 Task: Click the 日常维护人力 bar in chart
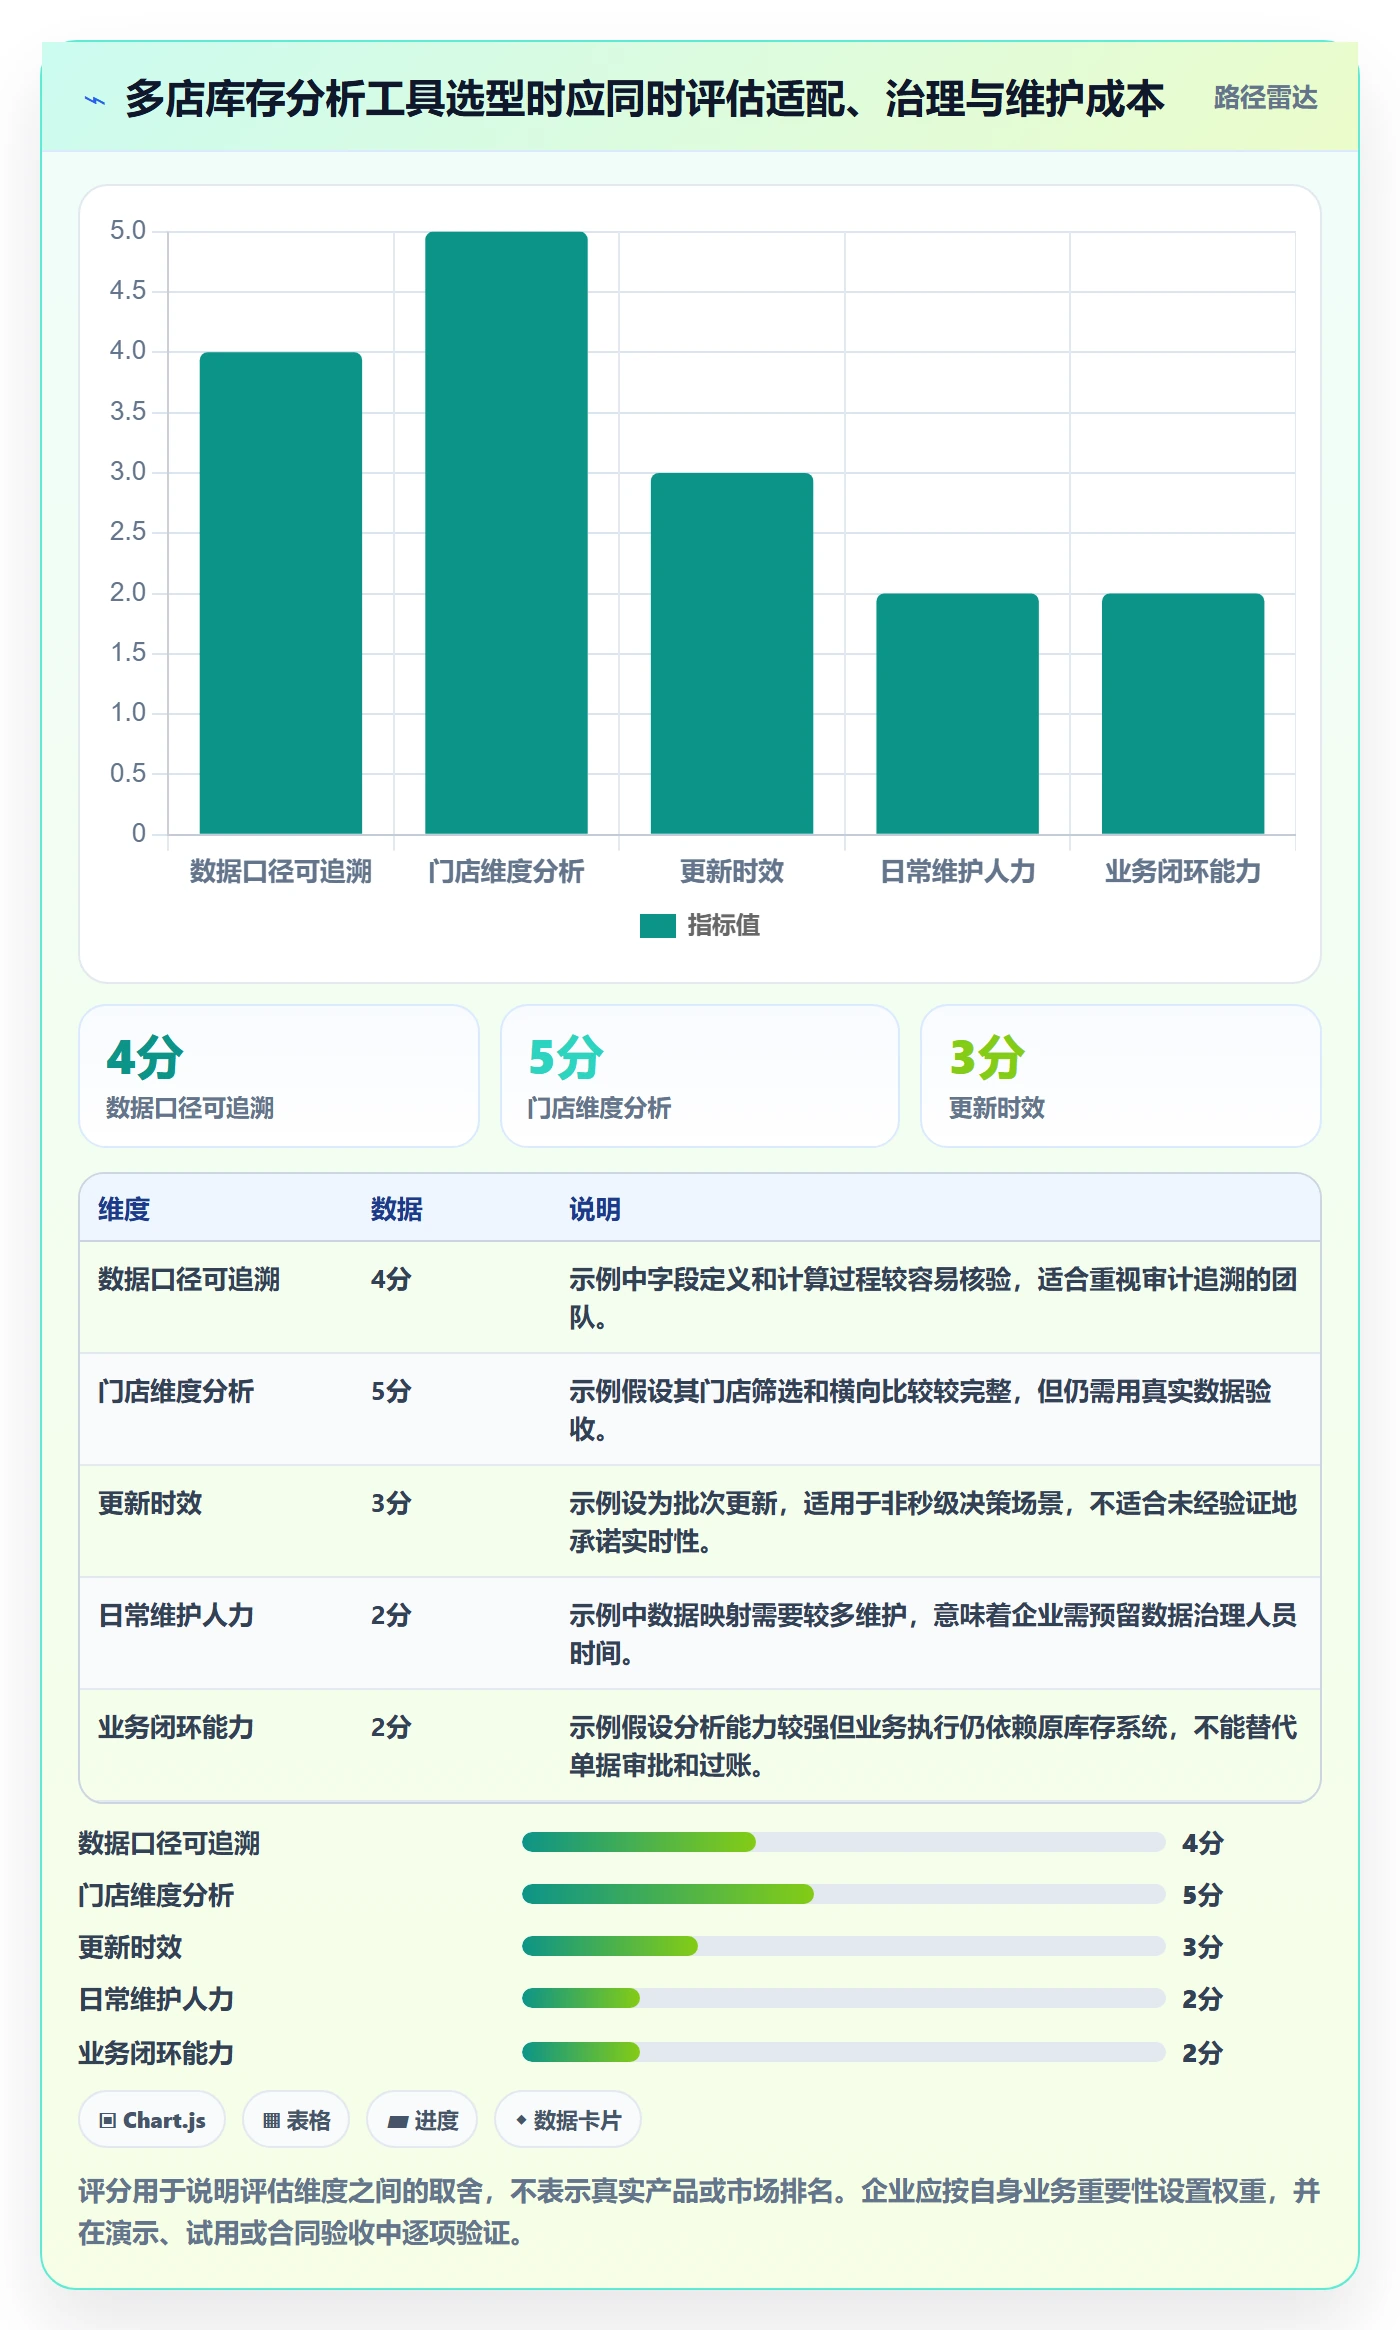click(x=958, y=714)
